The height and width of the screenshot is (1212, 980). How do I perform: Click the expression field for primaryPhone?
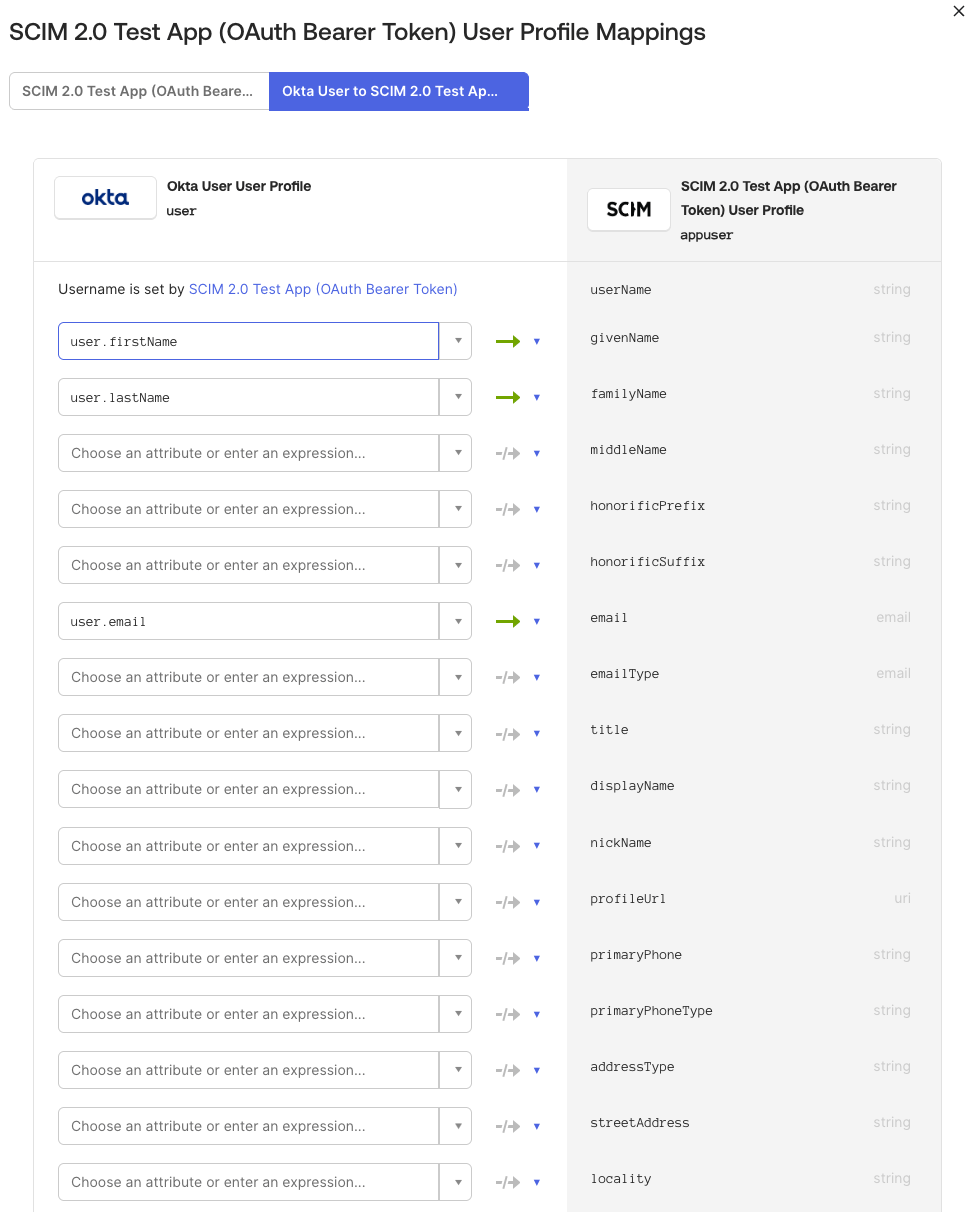pyautogui.click(x=249, y=958)
